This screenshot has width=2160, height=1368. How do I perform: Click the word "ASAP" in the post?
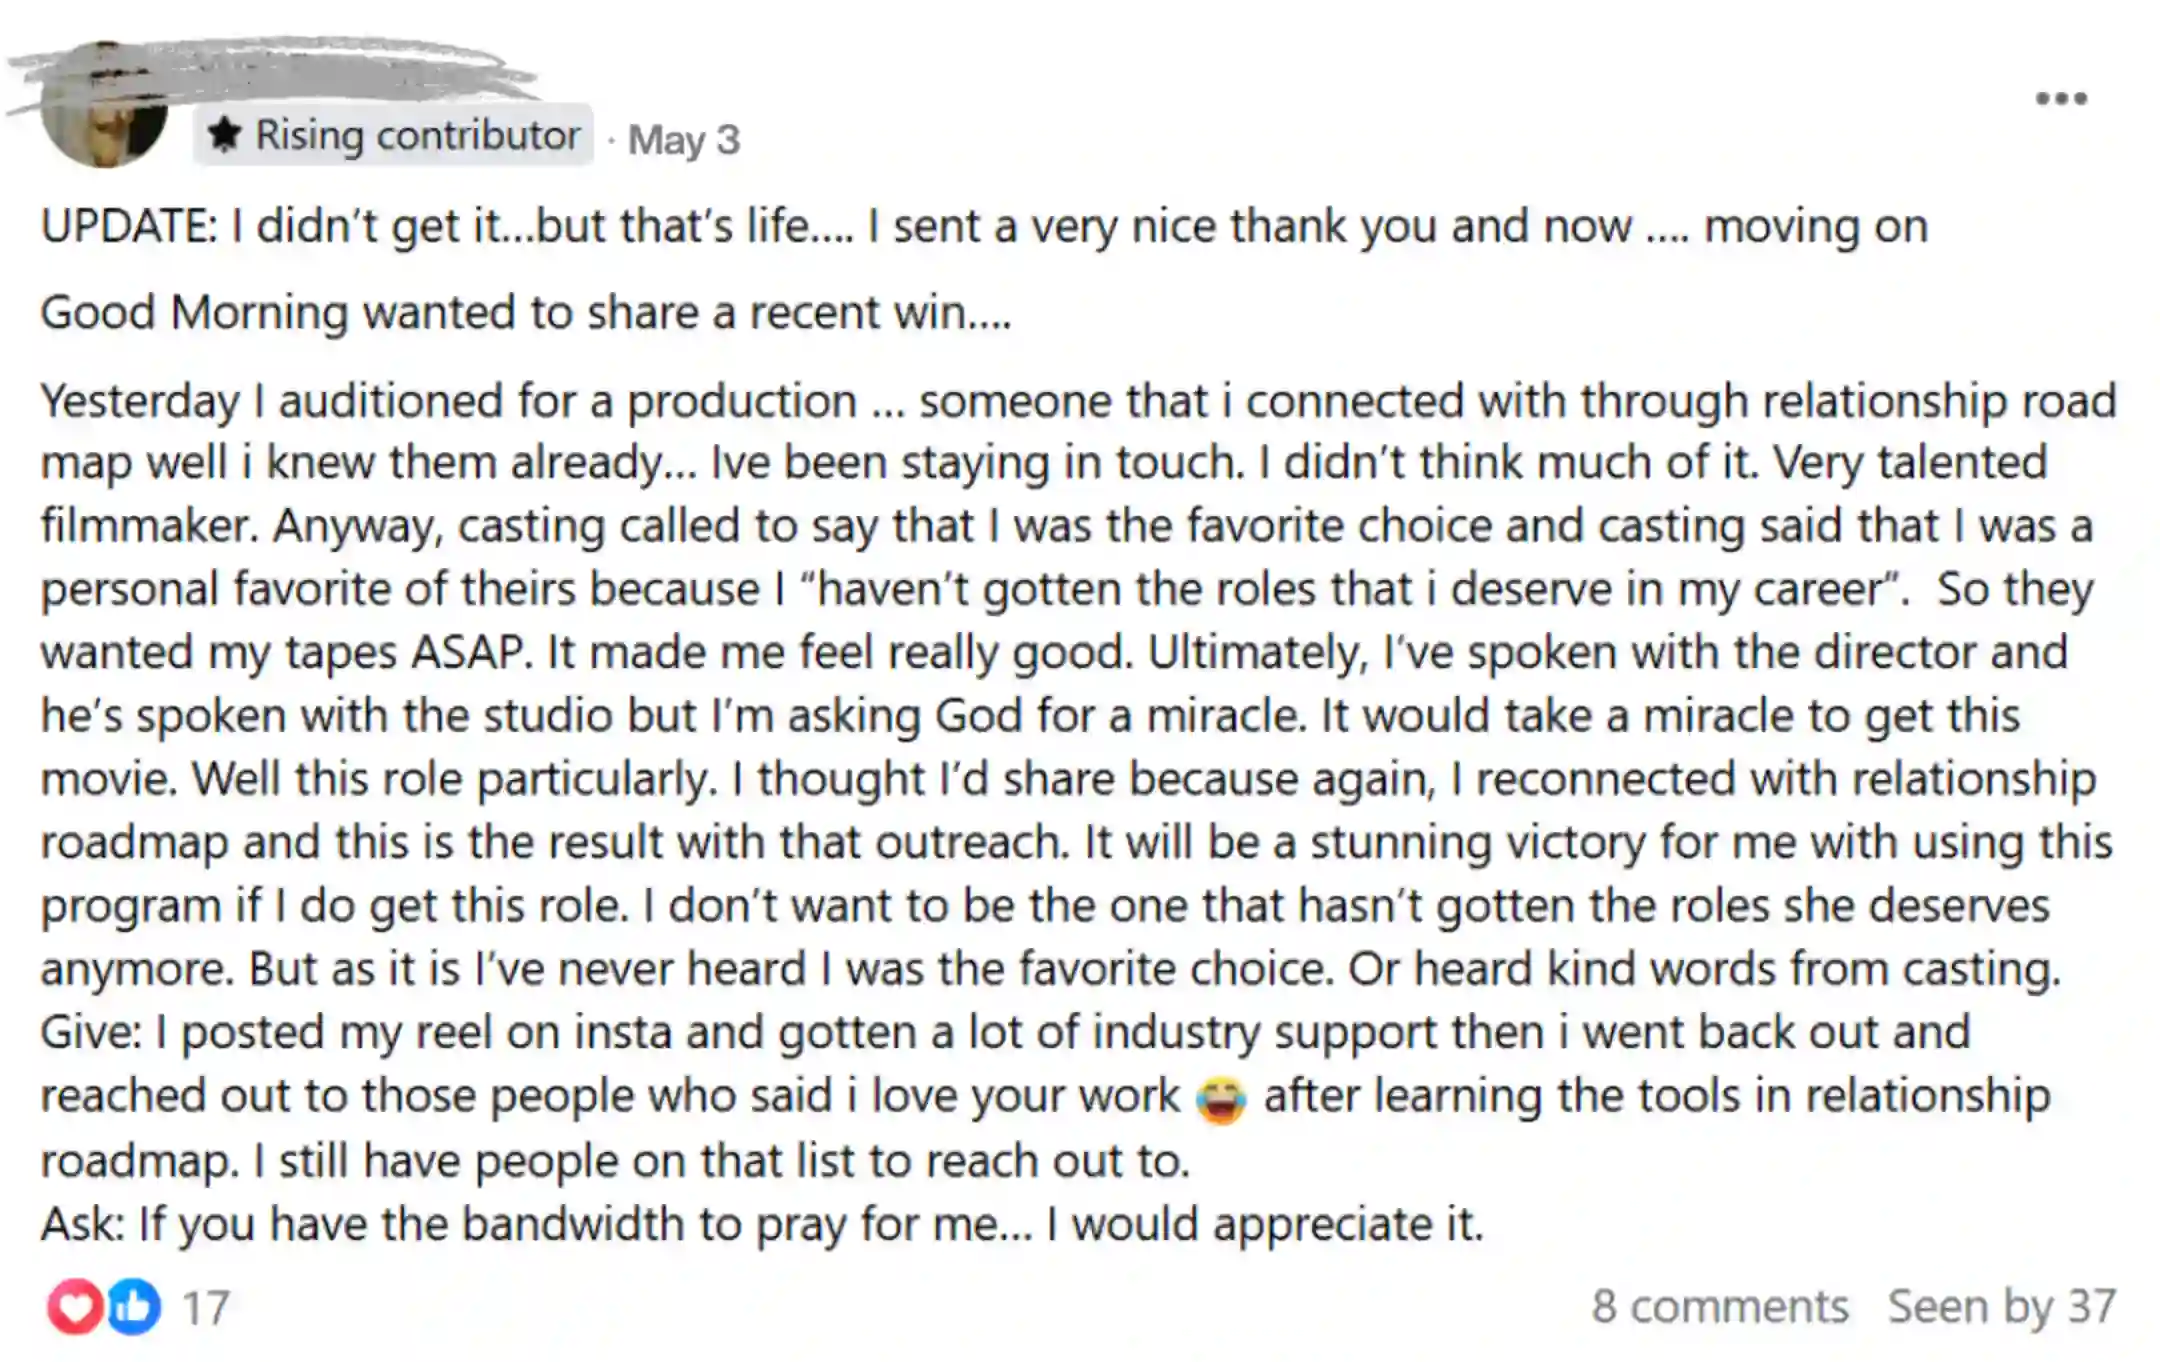coord(469,653)
